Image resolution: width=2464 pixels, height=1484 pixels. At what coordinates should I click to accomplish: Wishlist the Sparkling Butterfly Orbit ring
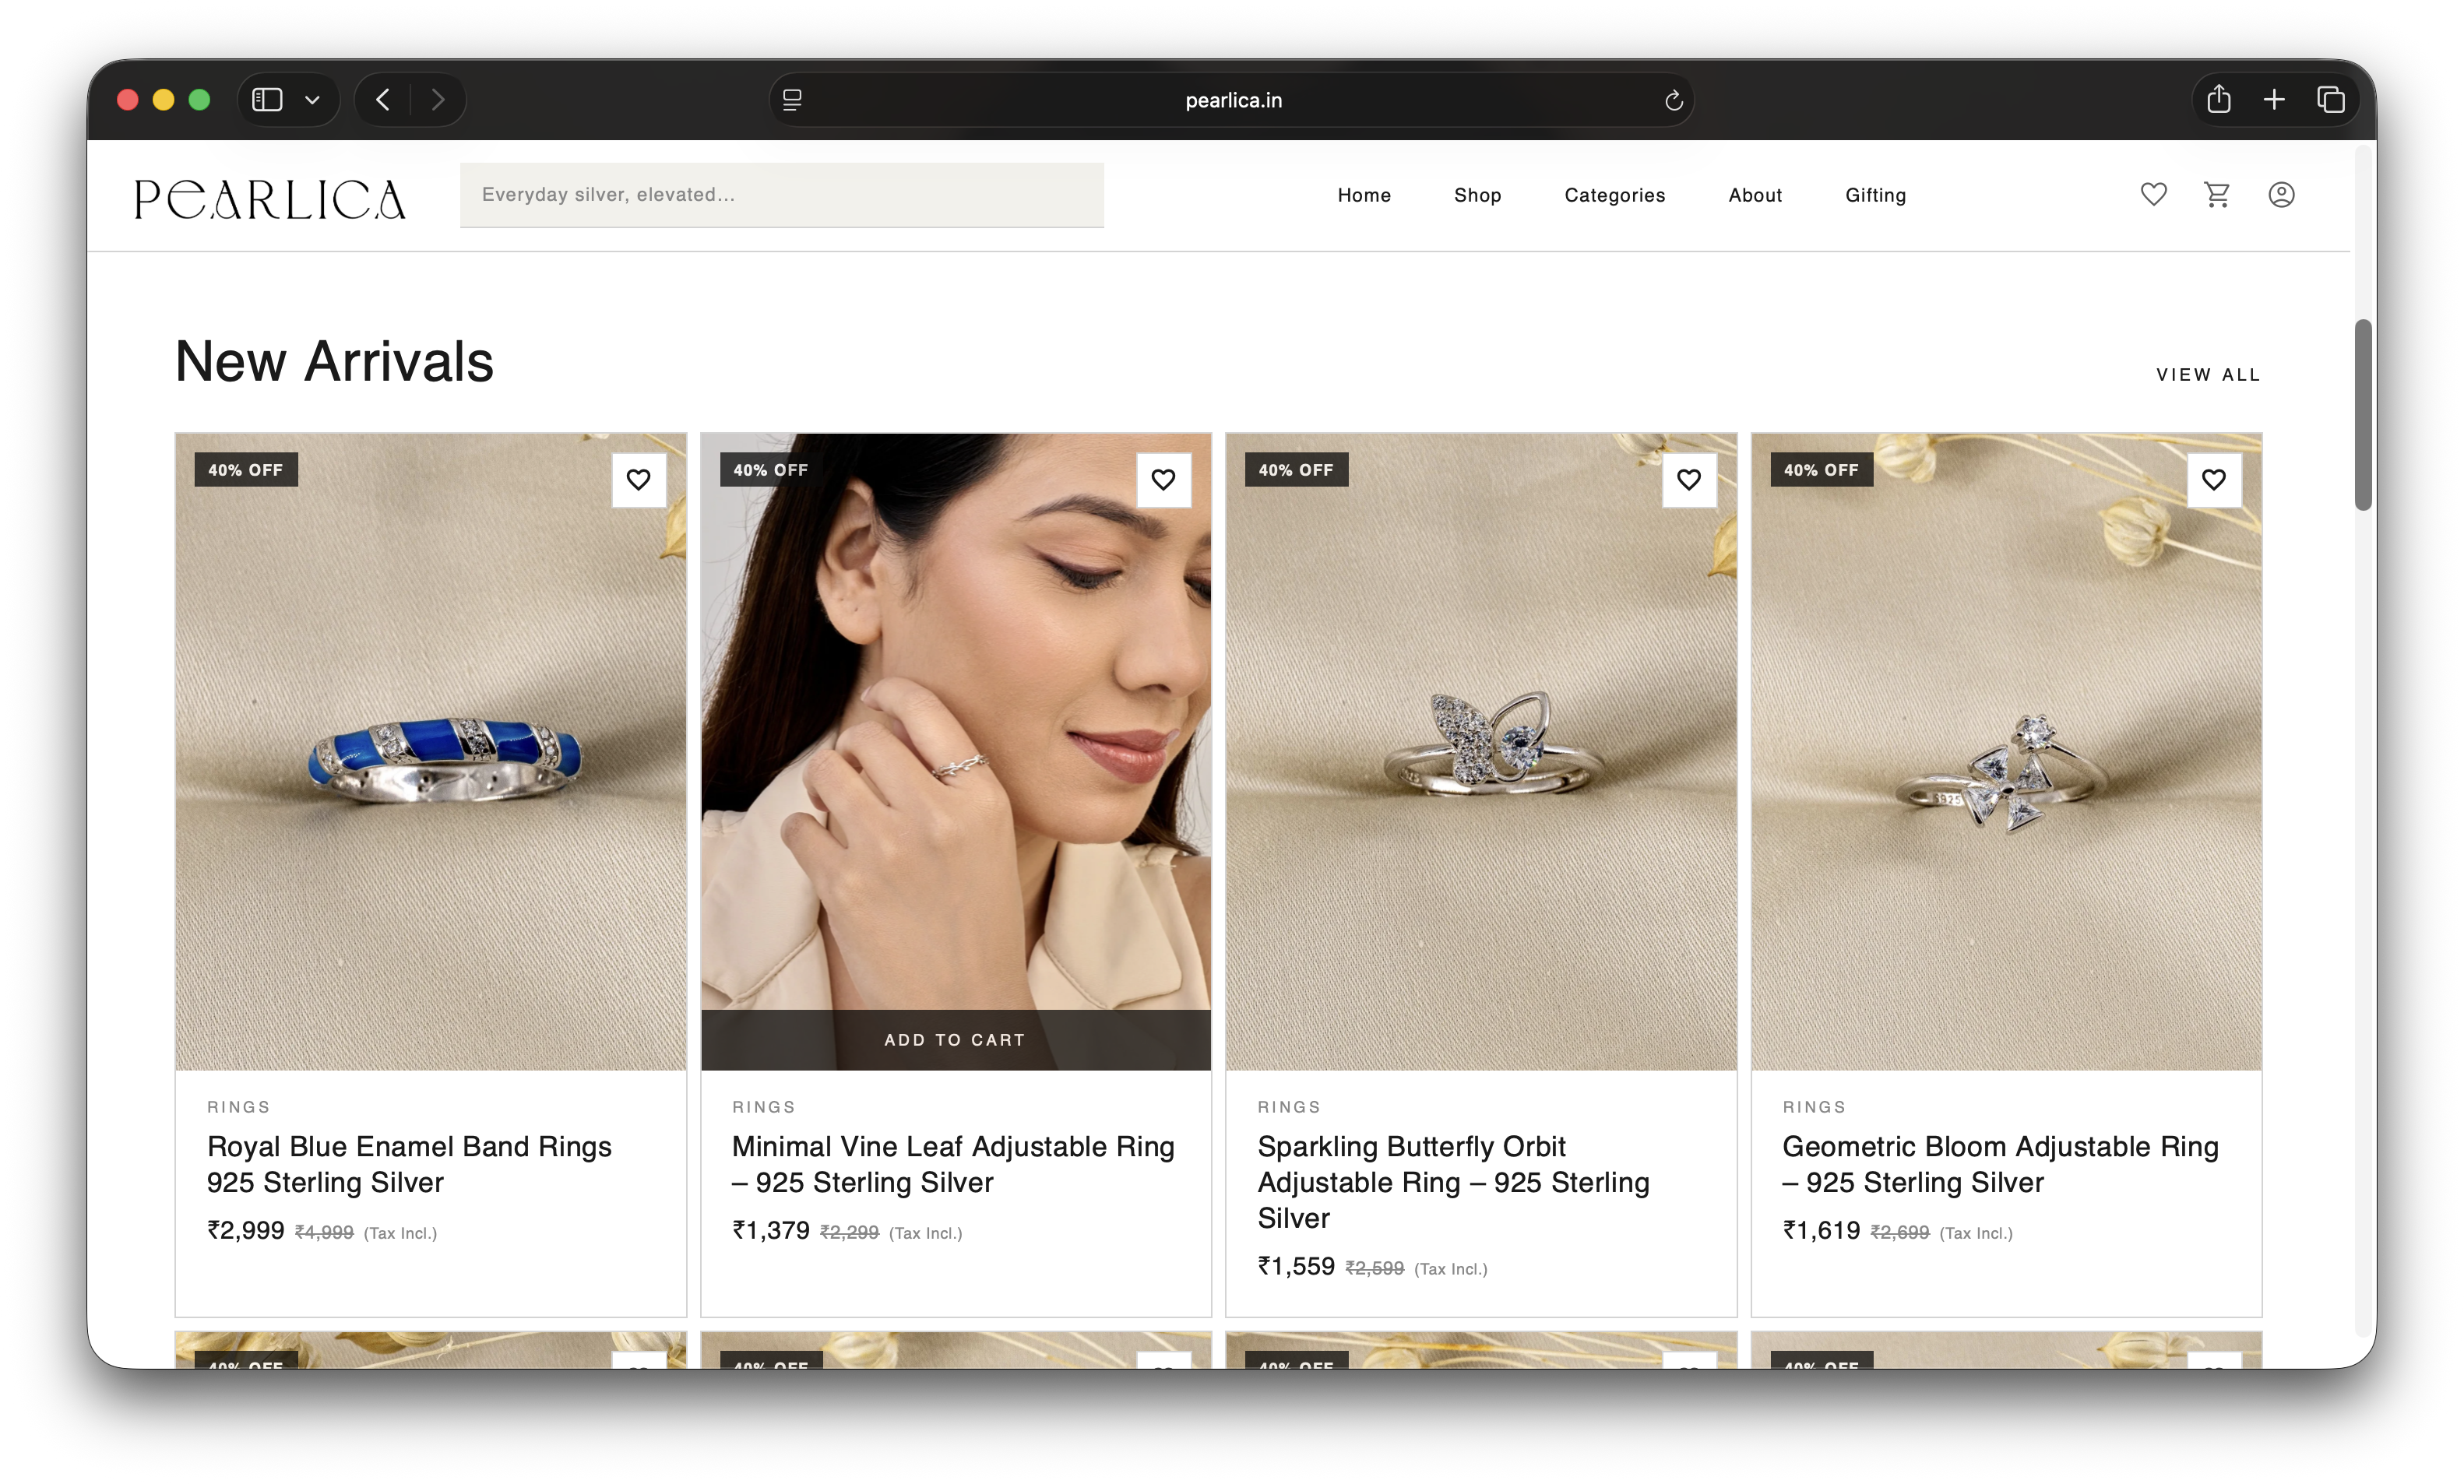[1688, 480]
